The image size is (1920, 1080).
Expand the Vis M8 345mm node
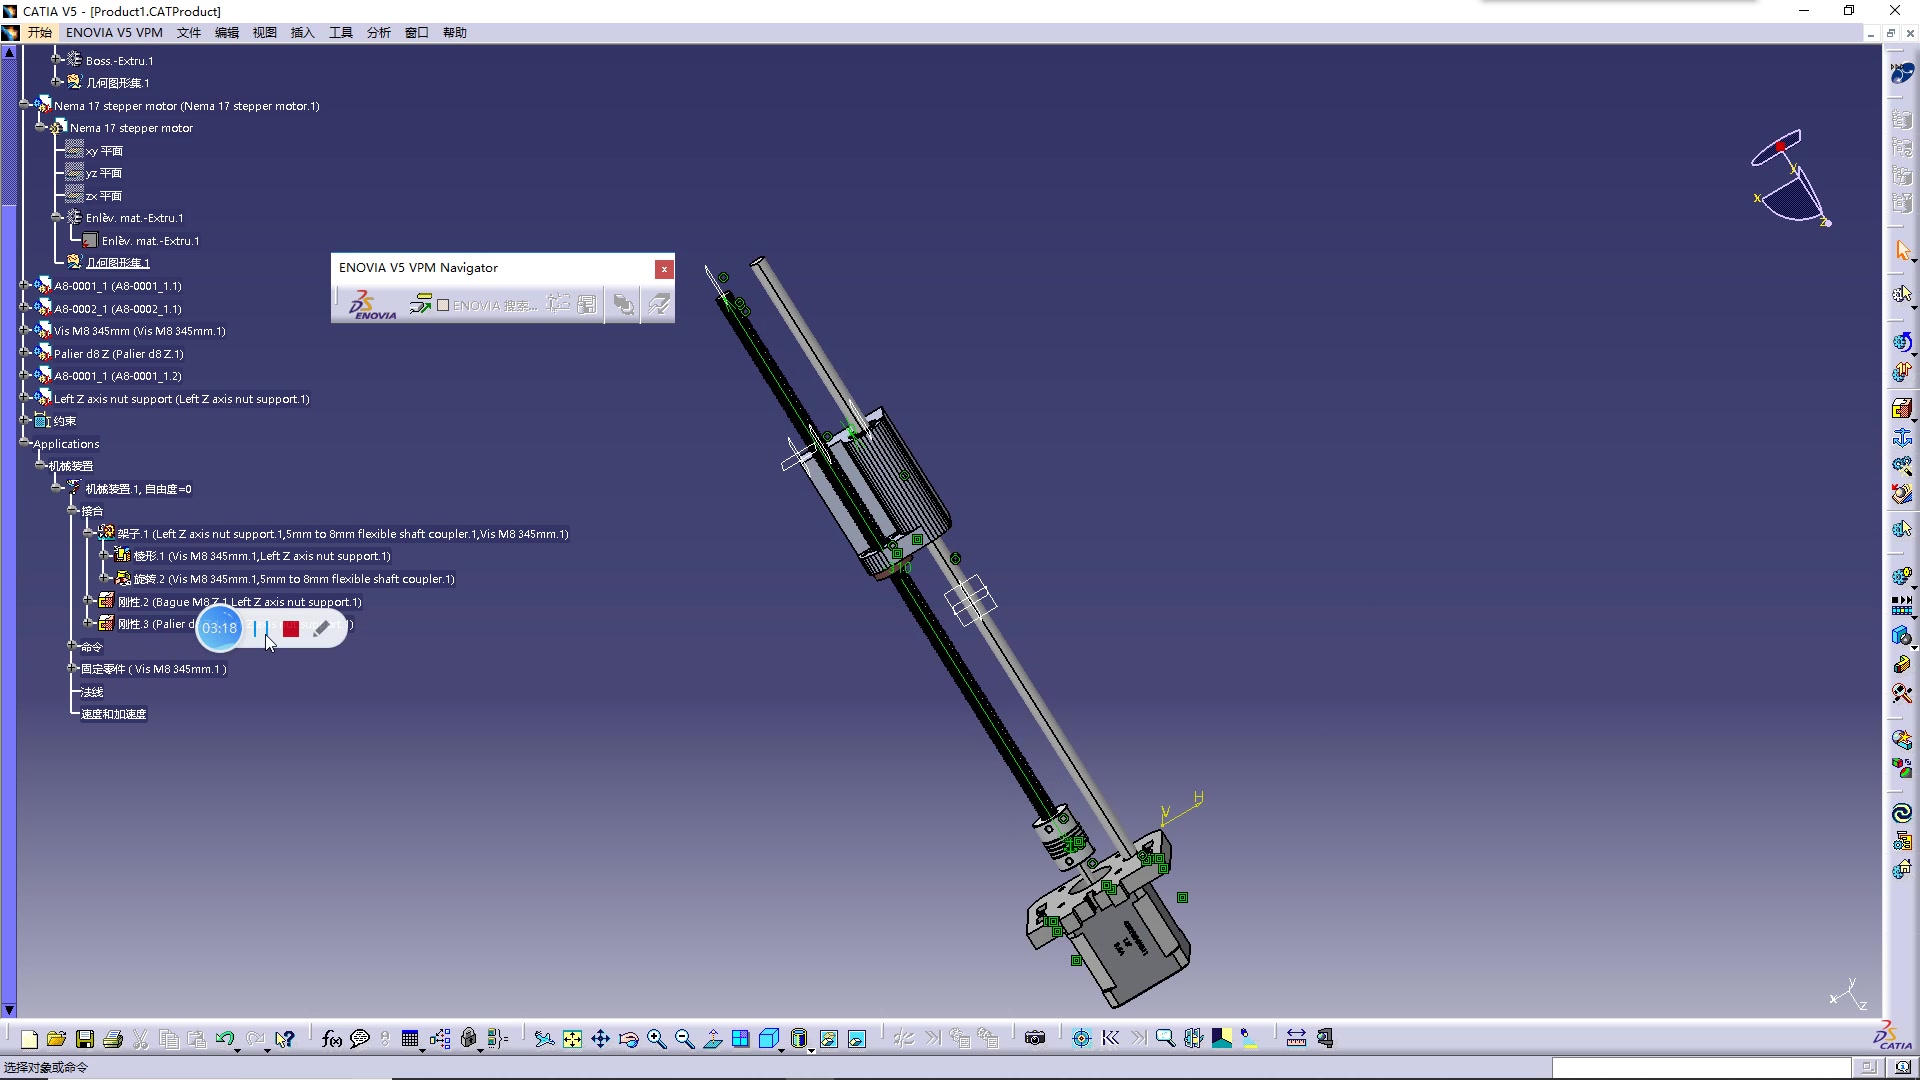tap(25, 331)
